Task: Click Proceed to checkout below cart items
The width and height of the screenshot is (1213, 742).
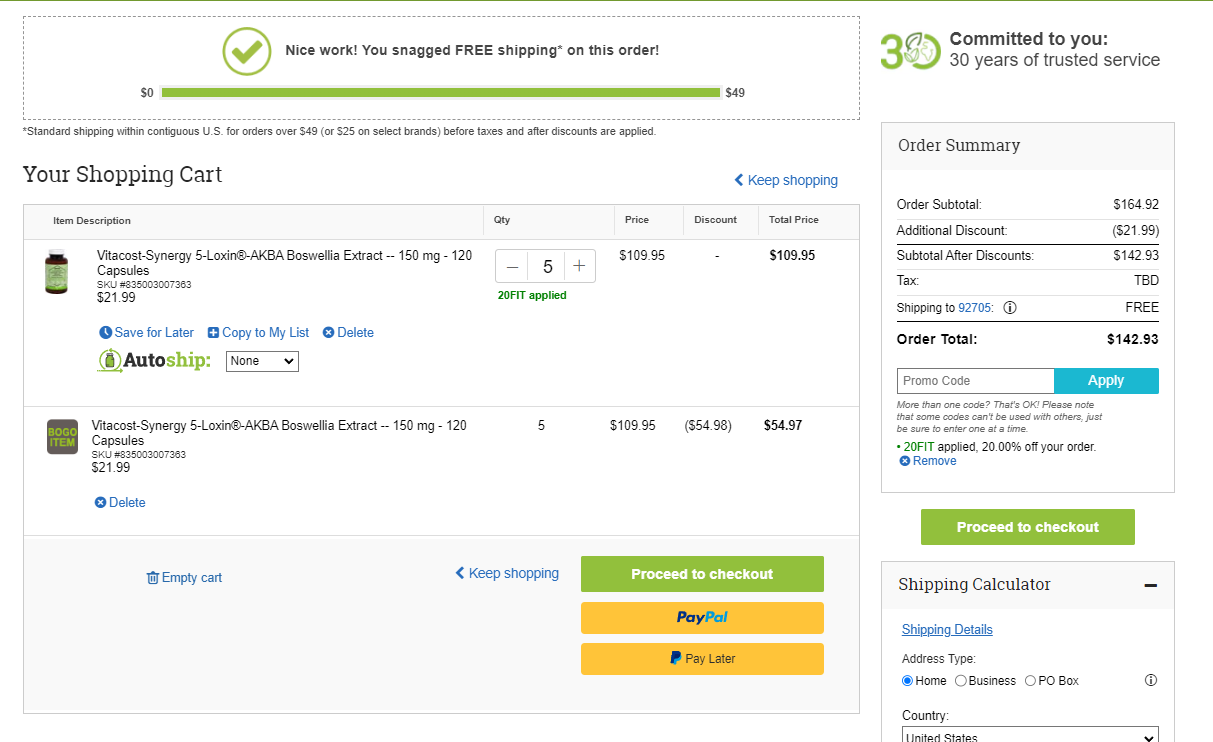Action: coord(702,574)
